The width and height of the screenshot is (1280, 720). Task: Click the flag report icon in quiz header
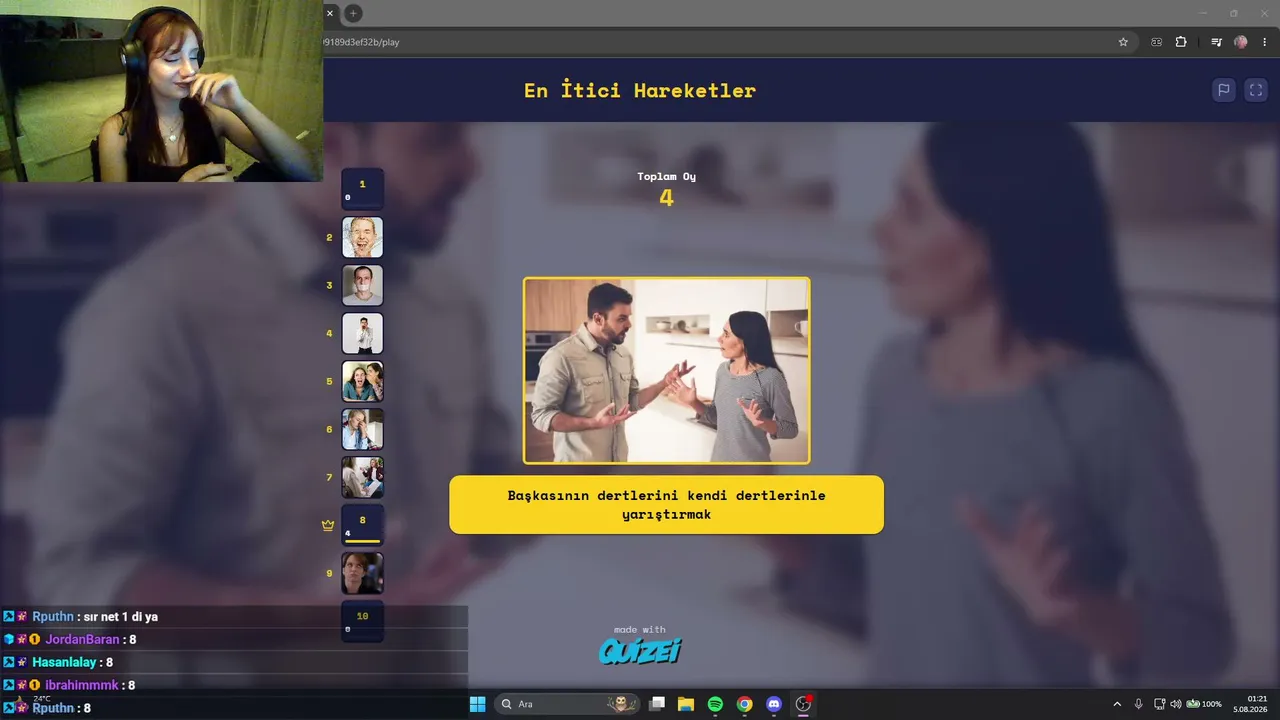(x=1223, y=90)
